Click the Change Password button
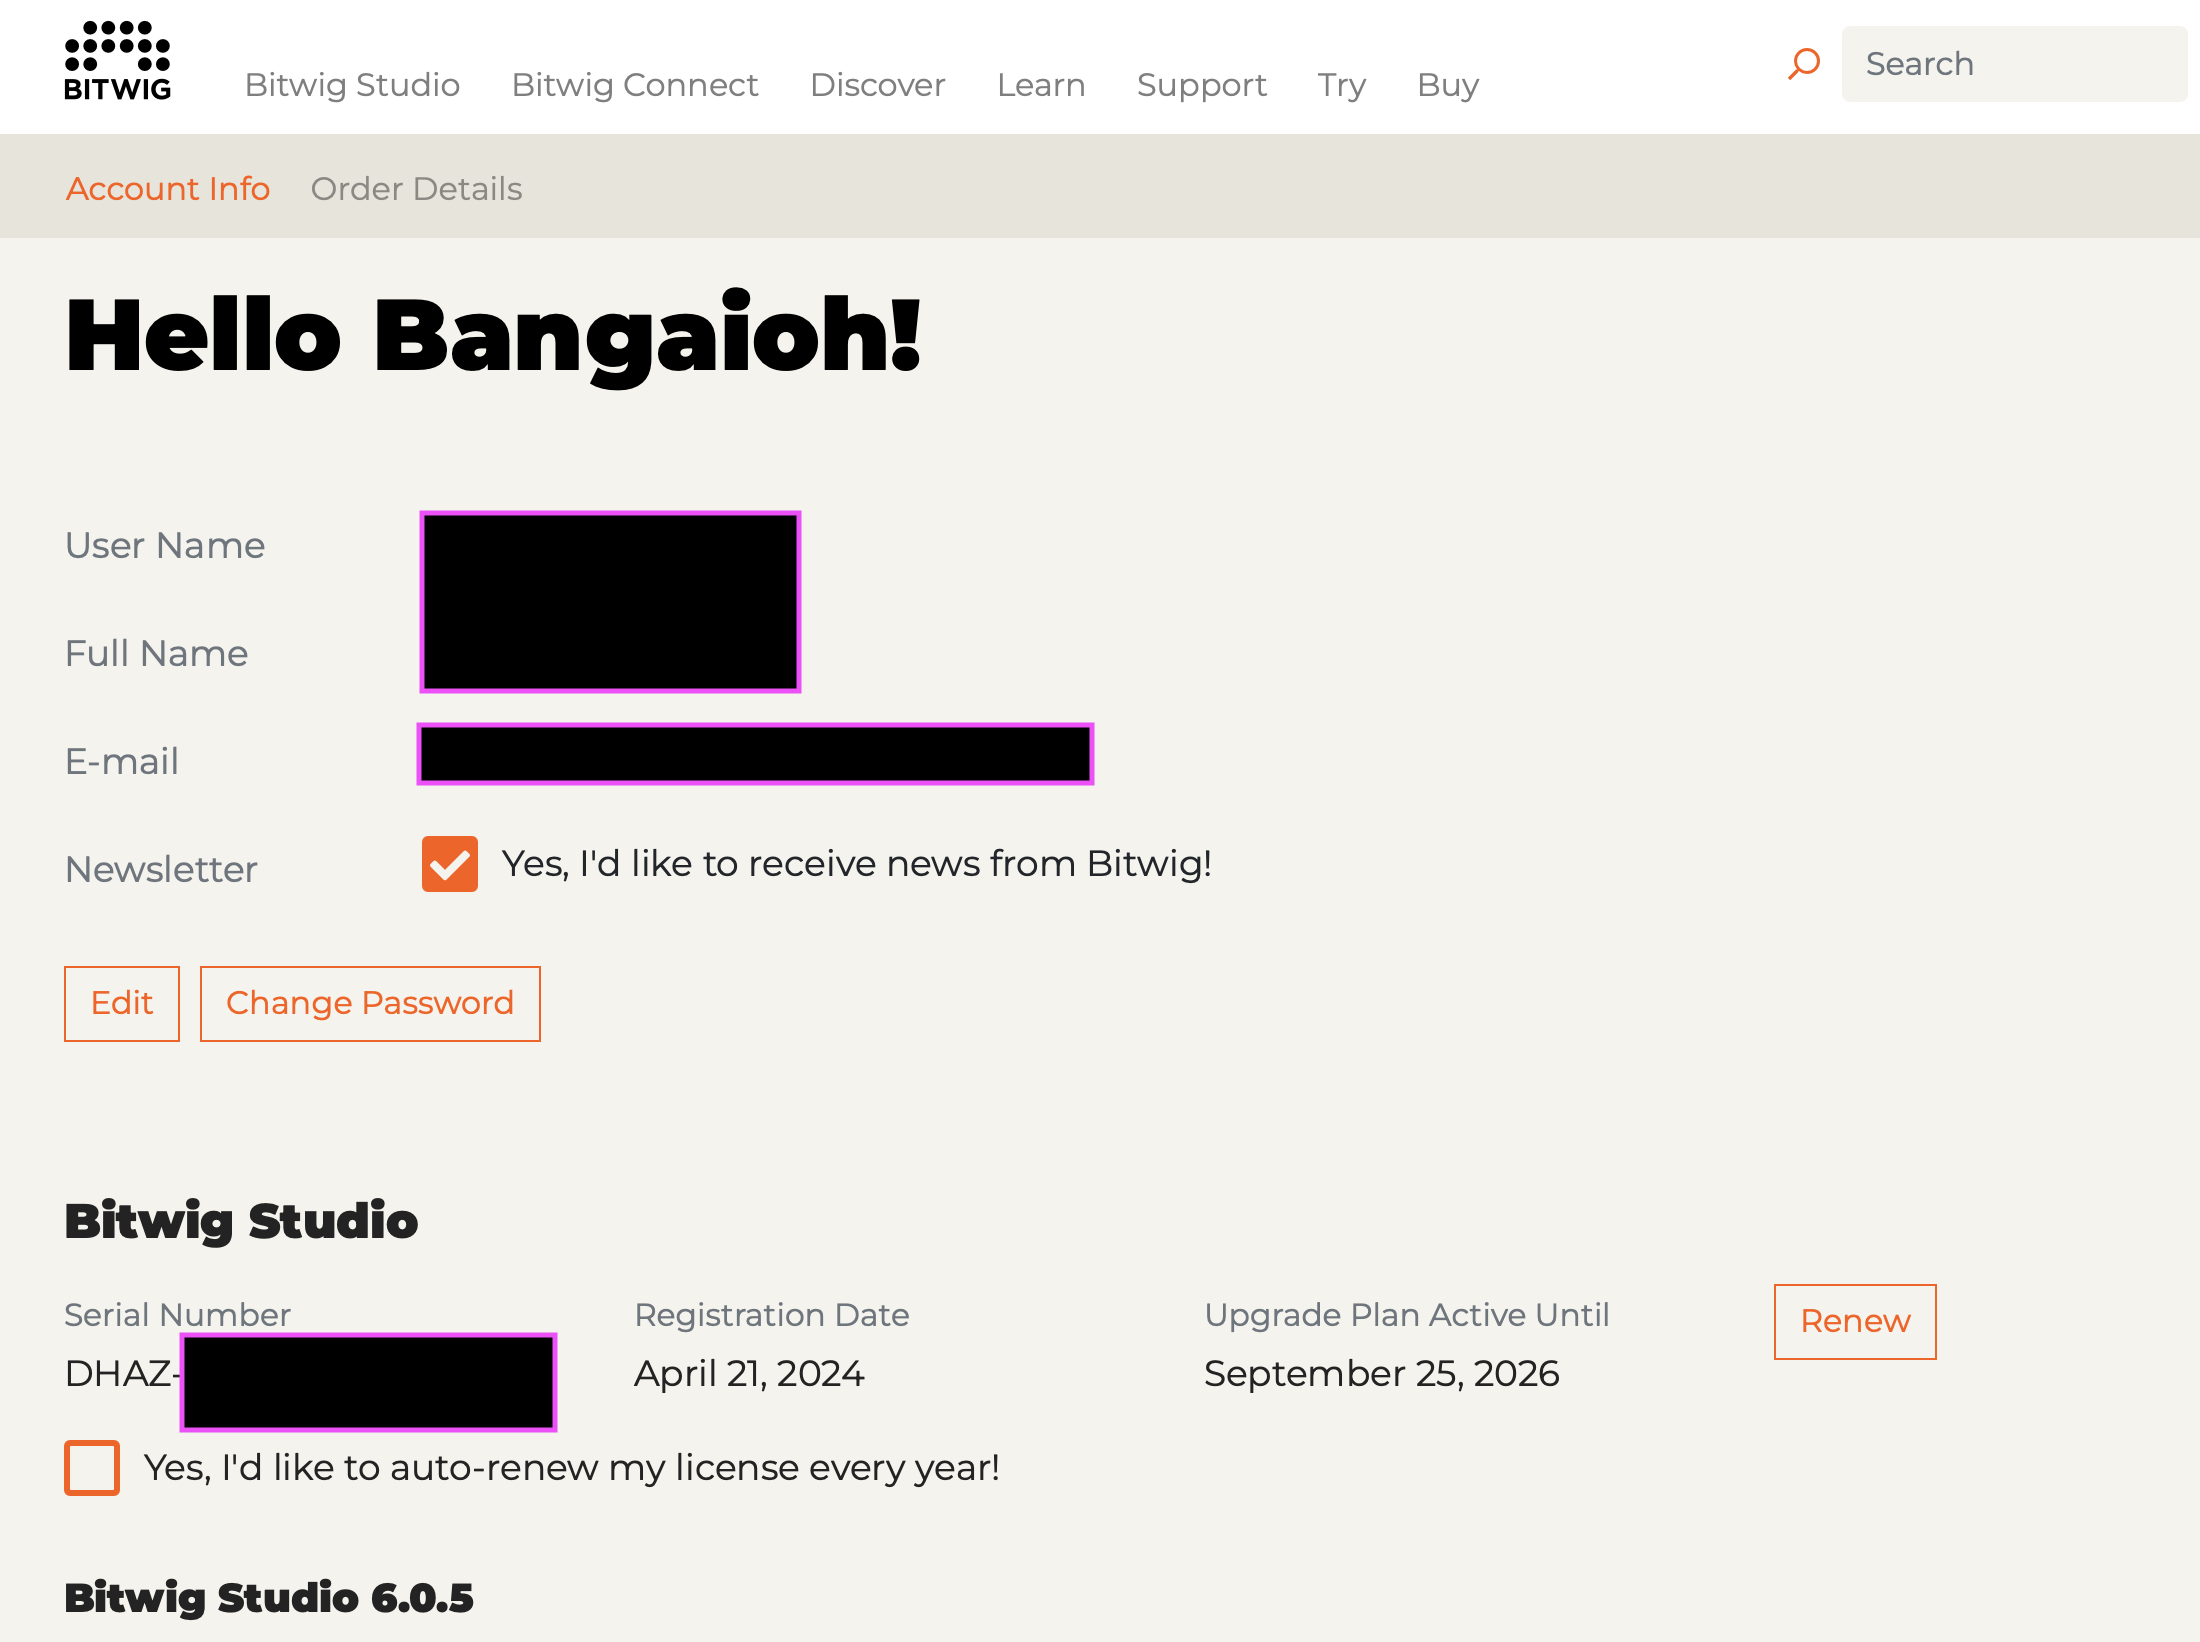This screenshot has width=2200, height=1642. pos(370,1003)
